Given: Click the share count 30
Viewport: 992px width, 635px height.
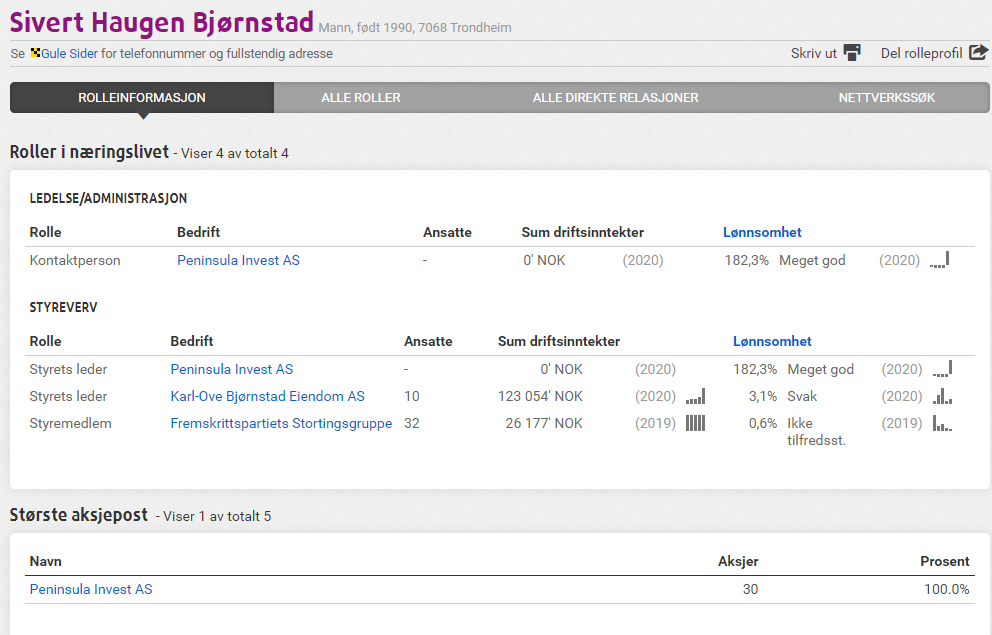Looking at the screenshot, I should click(x=750, y=589).
